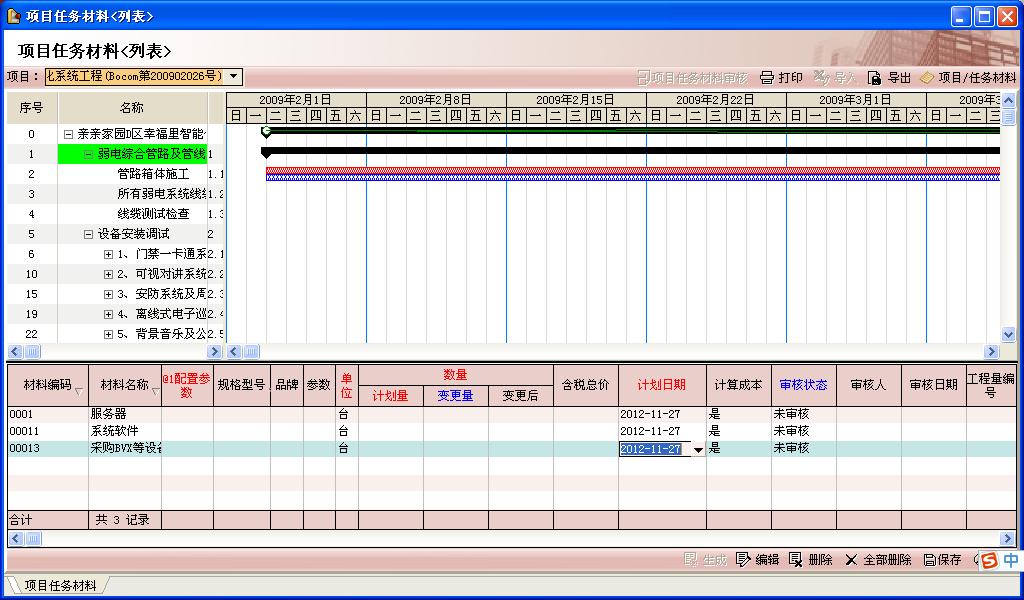Click the 材料名称 column header

124,385
